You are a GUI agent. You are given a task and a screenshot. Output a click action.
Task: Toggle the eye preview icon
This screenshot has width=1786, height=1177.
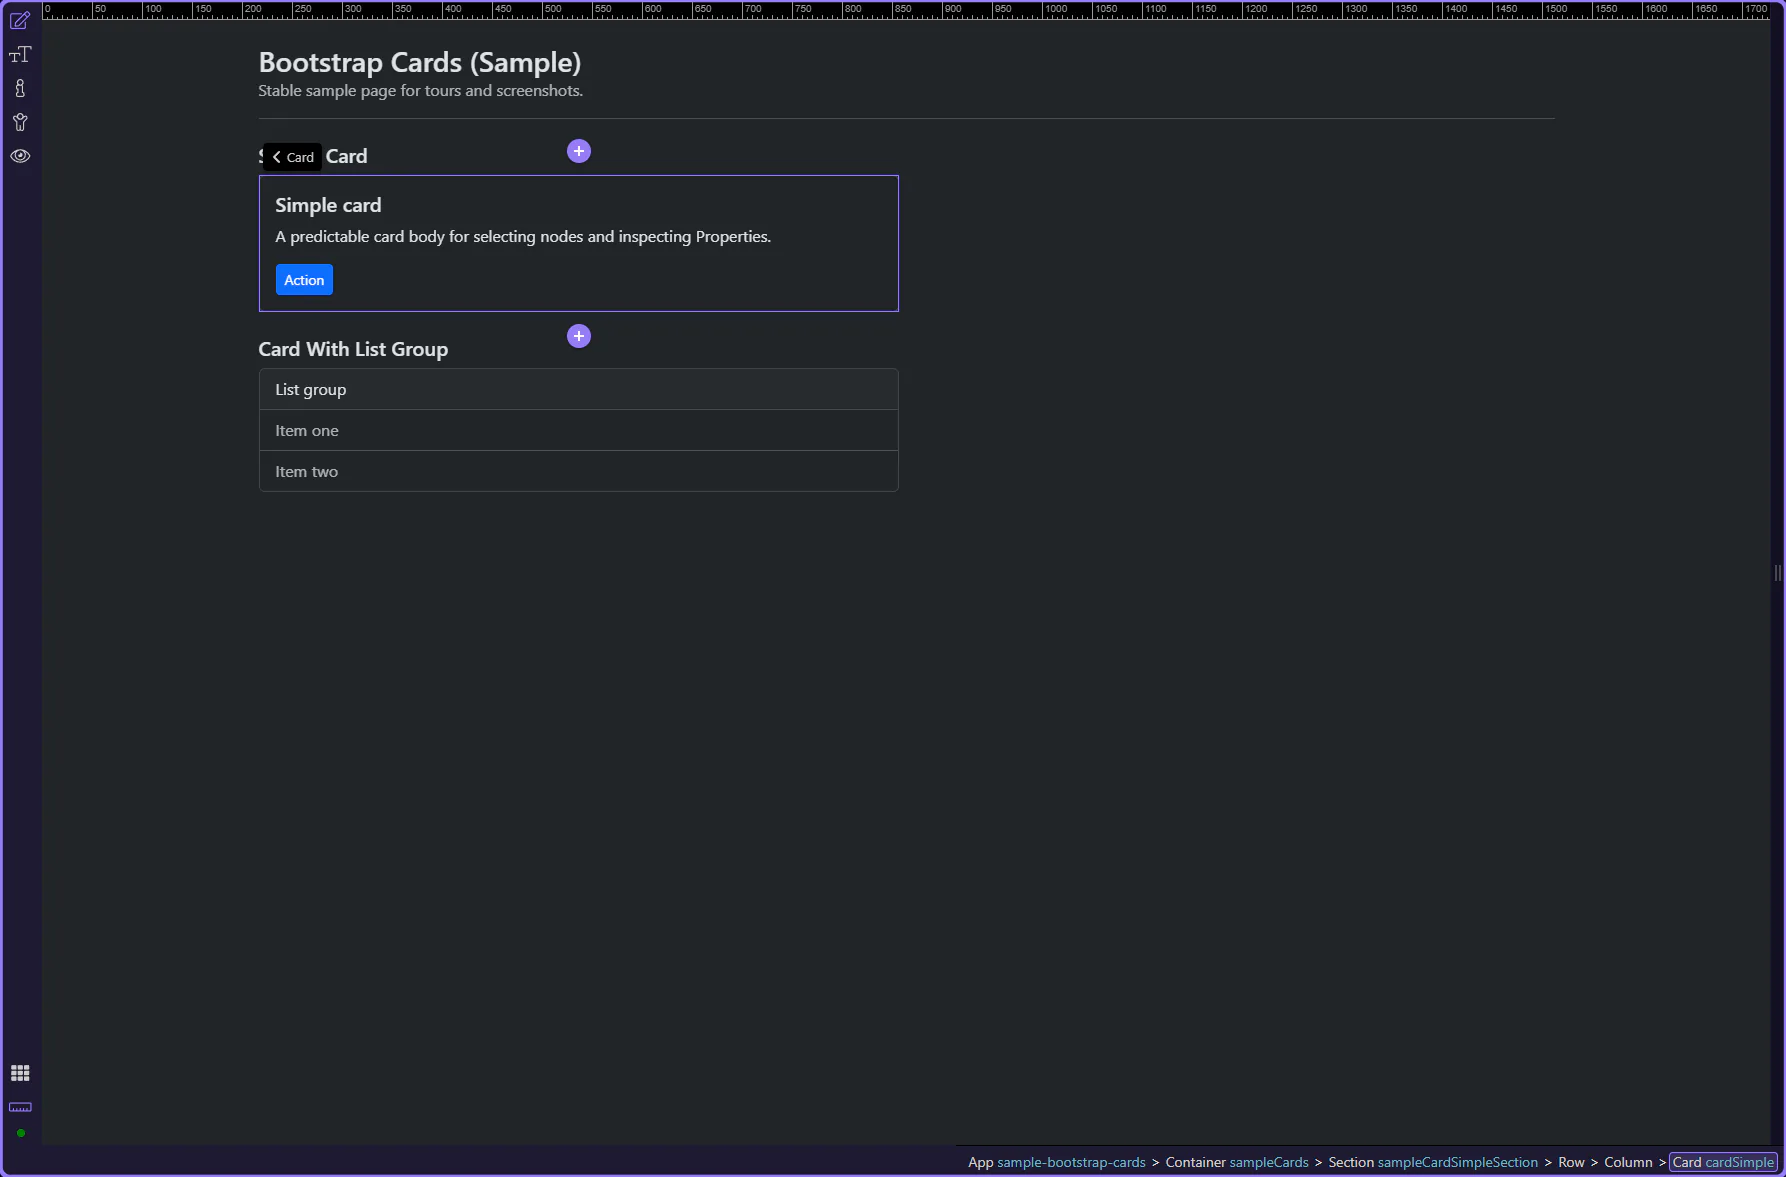[x=20, y=156]
